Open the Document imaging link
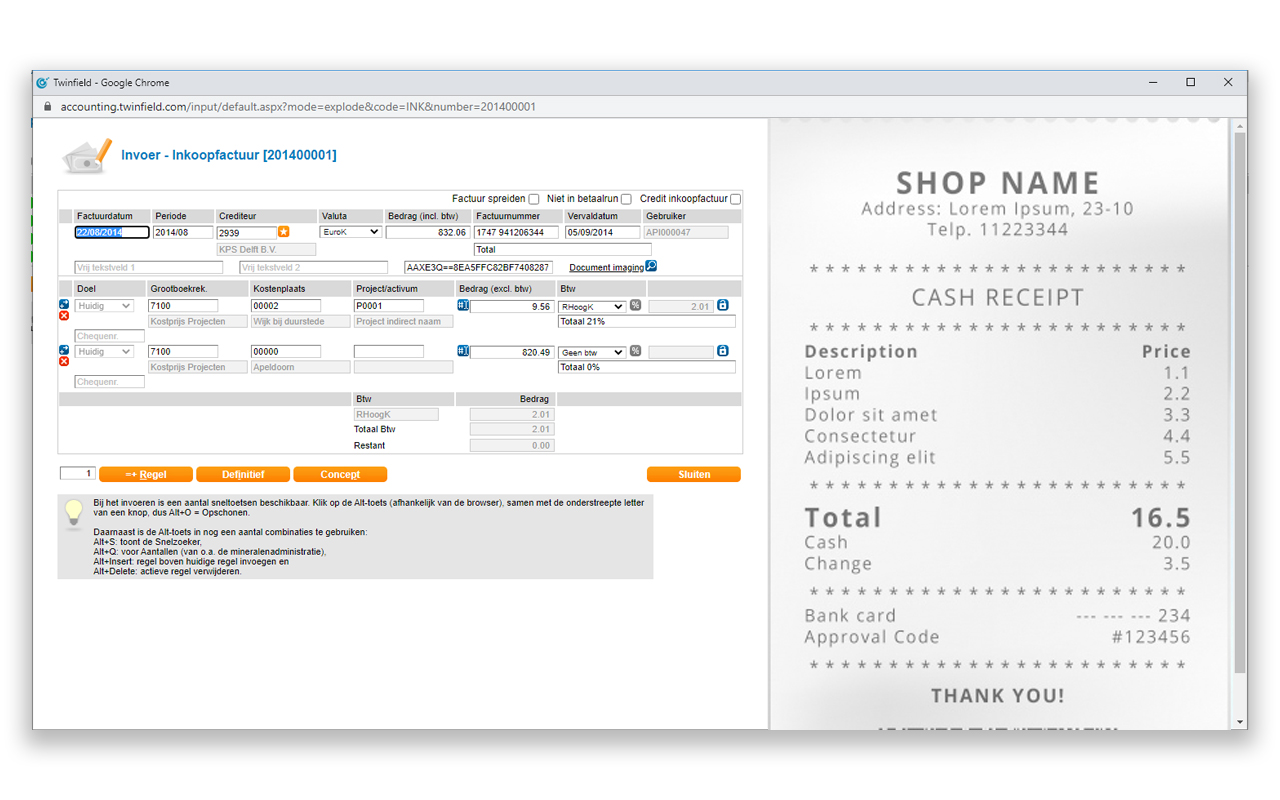 click(x=606, y=267)
